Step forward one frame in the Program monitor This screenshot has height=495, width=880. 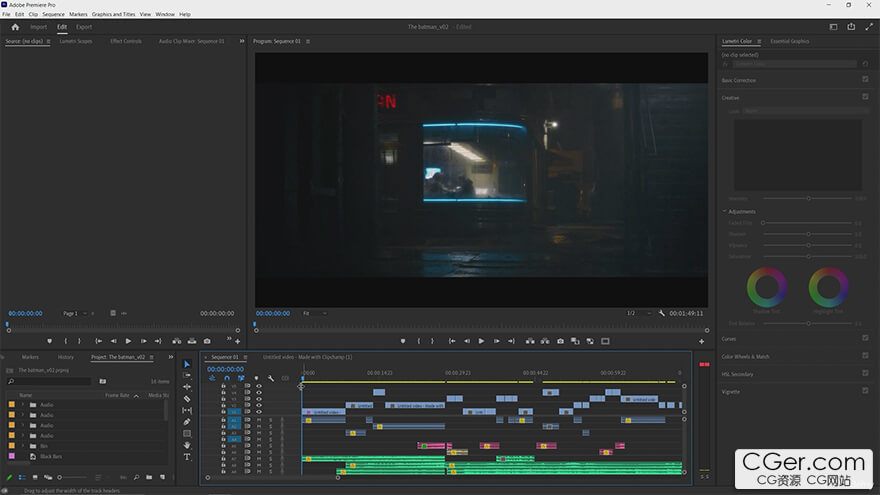point(496,341)
